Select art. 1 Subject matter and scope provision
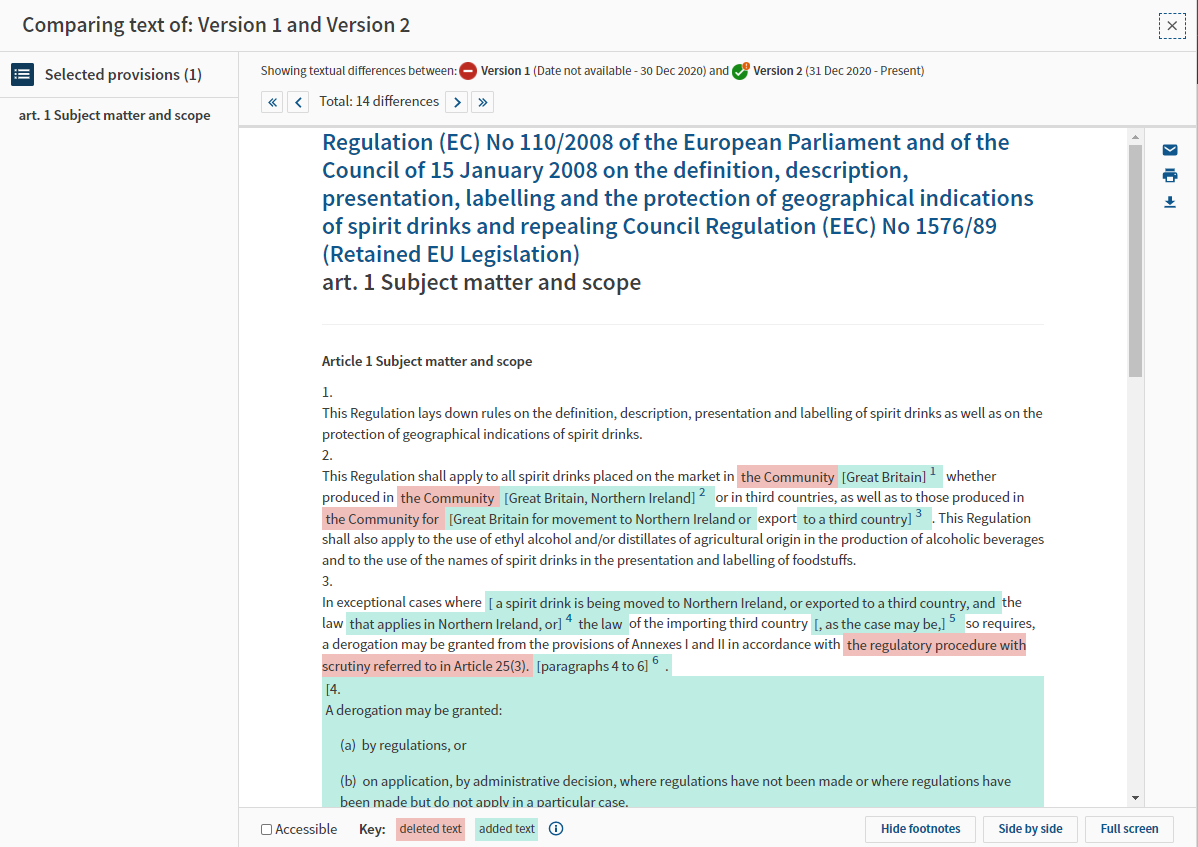The height and width of the screenshot is (847, 1198). (115, 115)
